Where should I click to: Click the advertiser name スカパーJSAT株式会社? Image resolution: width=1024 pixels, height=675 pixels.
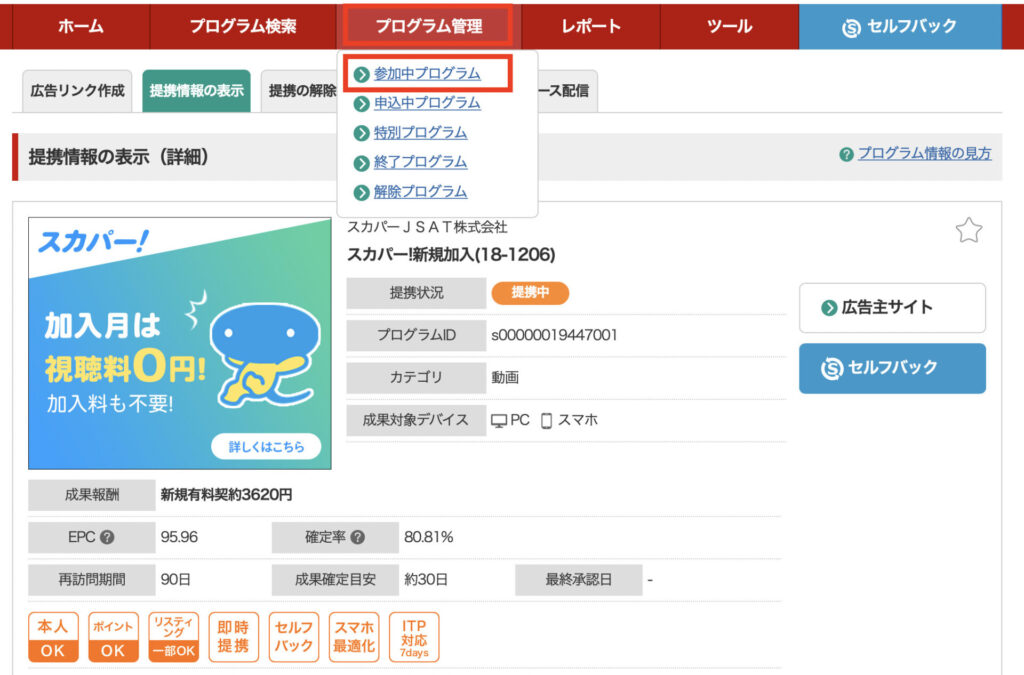click(x=427, y=227)
